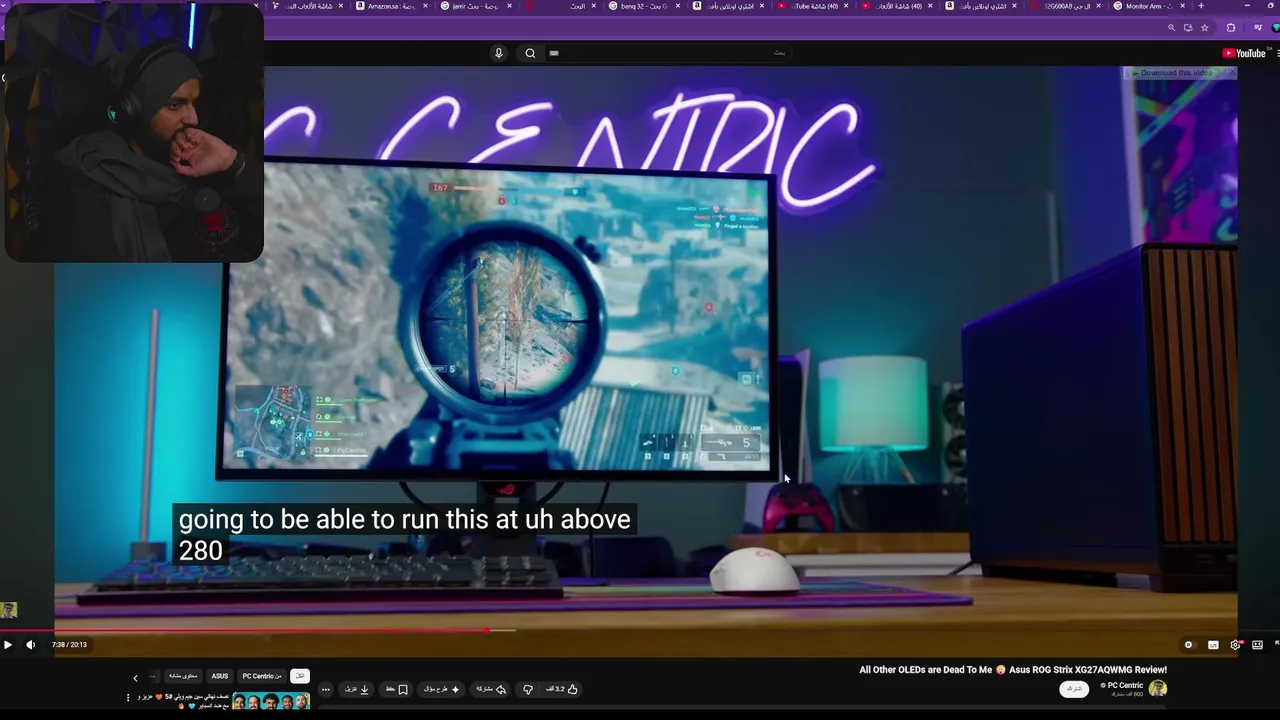Click the 7:38 / 20:13 time display

[x=70, y=645]
